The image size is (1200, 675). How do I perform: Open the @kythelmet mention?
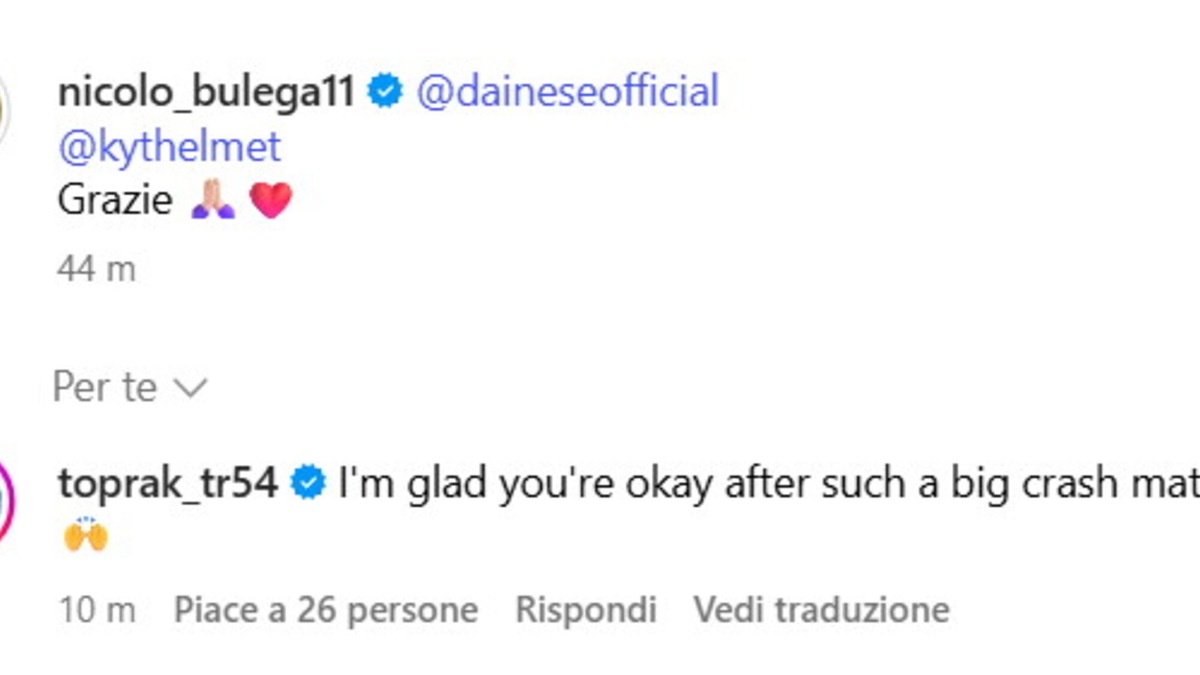click(x=170, y=147)
